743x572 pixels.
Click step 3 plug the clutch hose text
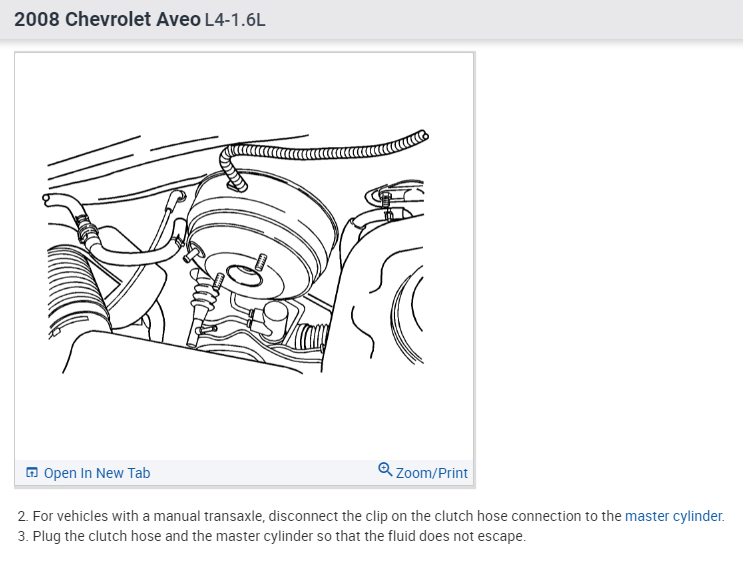pyautogui.click(x=272, y=536)
